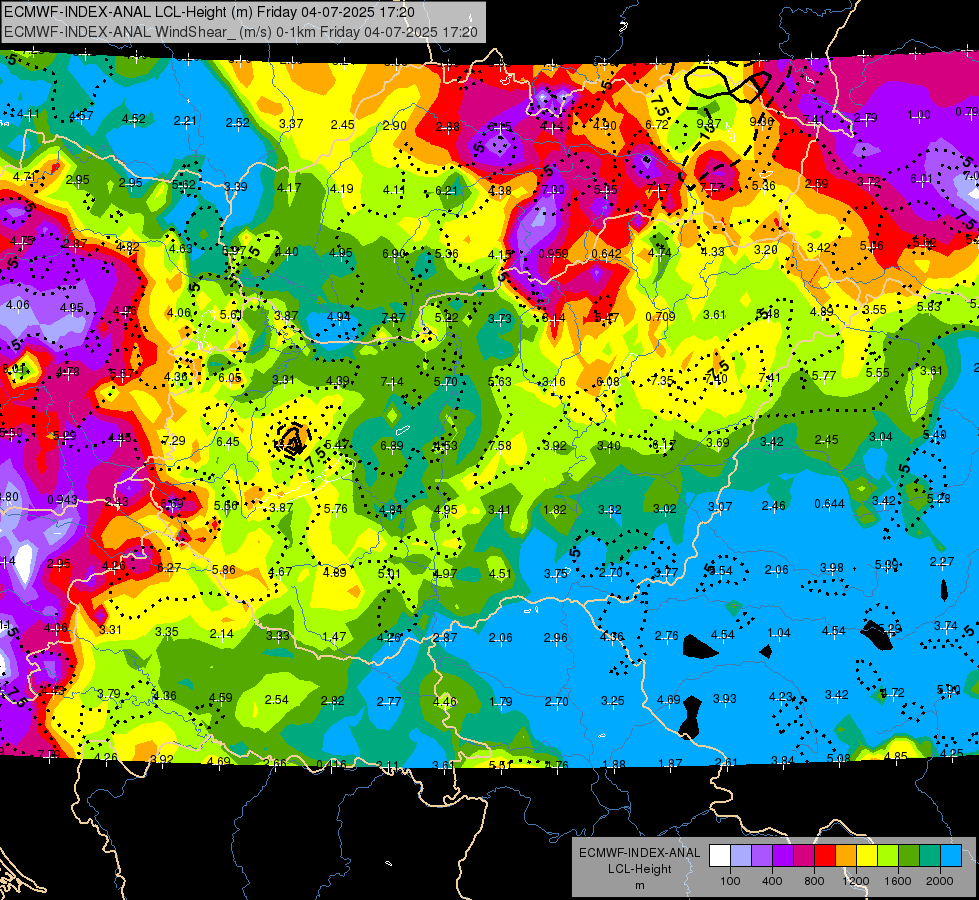Click the bright yellow legend swatch
The image size is (979, 900).
point(867,856)
